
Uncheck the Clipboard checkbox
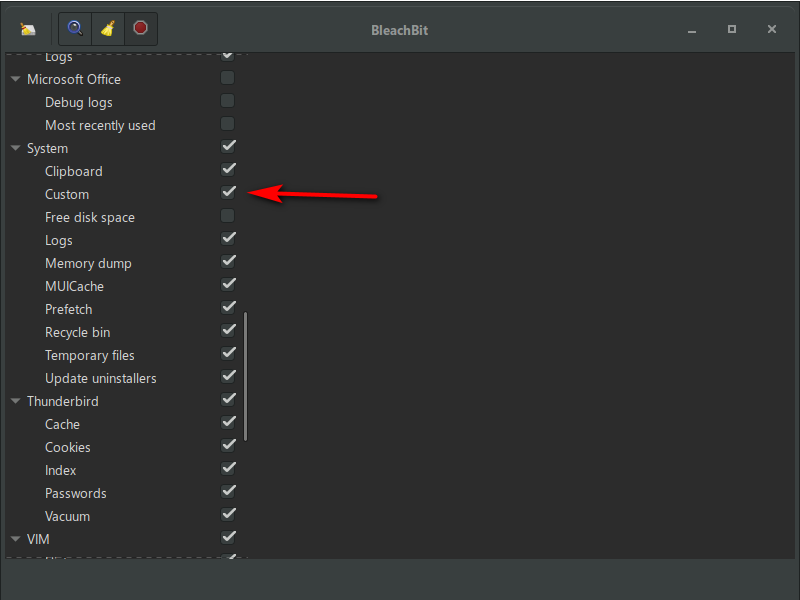point(228,170)
